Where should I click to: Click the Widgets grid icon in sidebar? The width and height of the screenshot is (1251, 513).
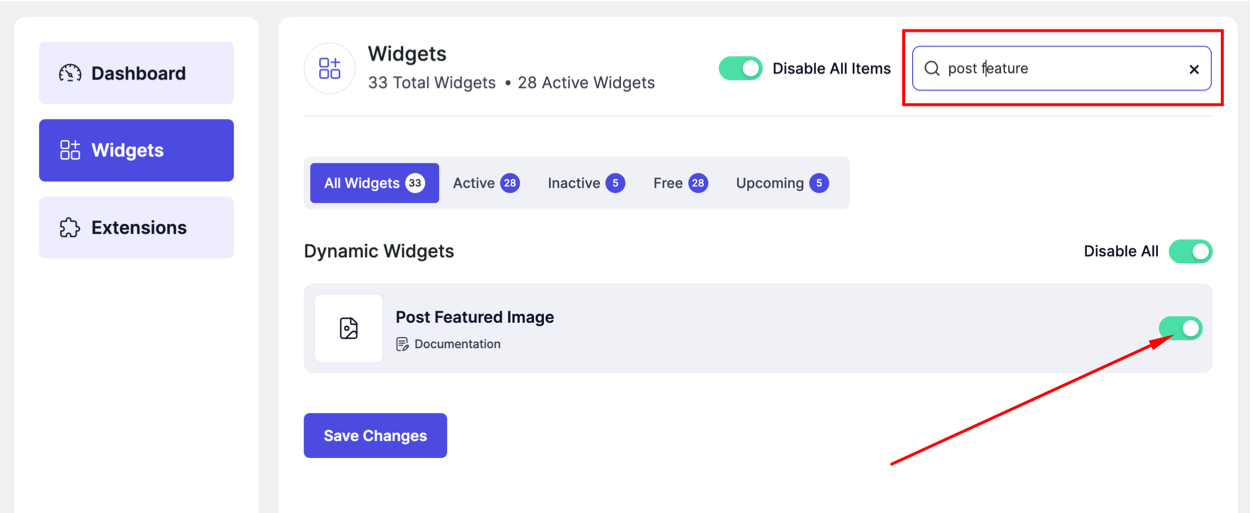coord(70,150)
